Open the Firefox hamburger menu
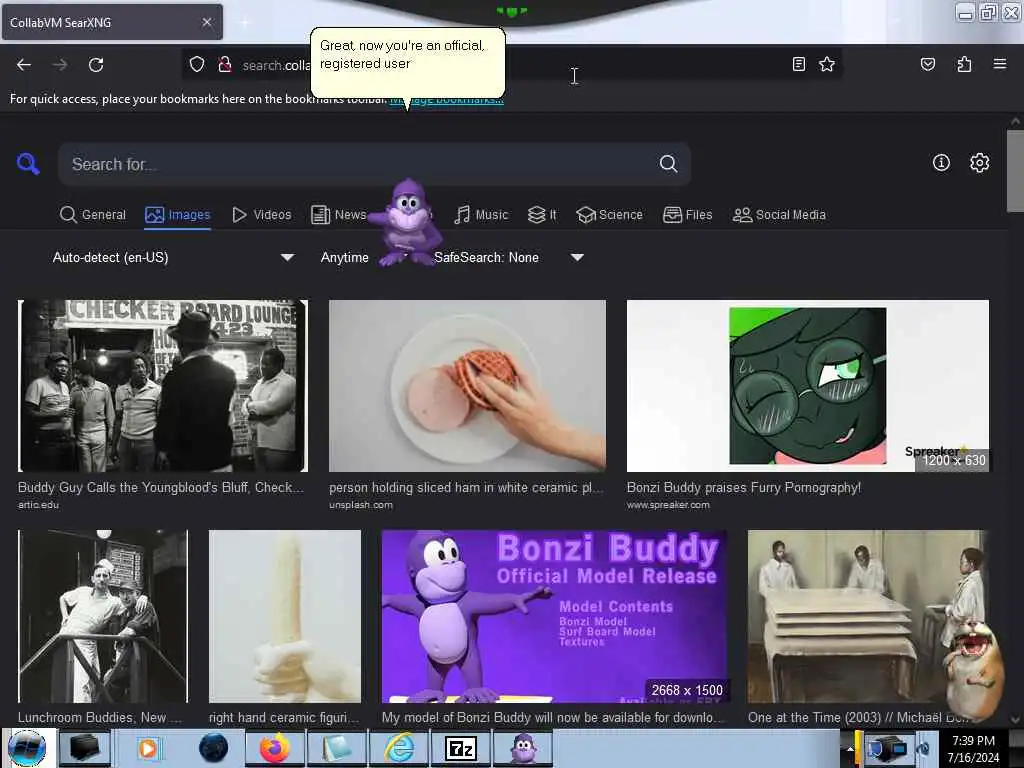1024x768 pixels. pyautogui.click(x=999, y=64)
